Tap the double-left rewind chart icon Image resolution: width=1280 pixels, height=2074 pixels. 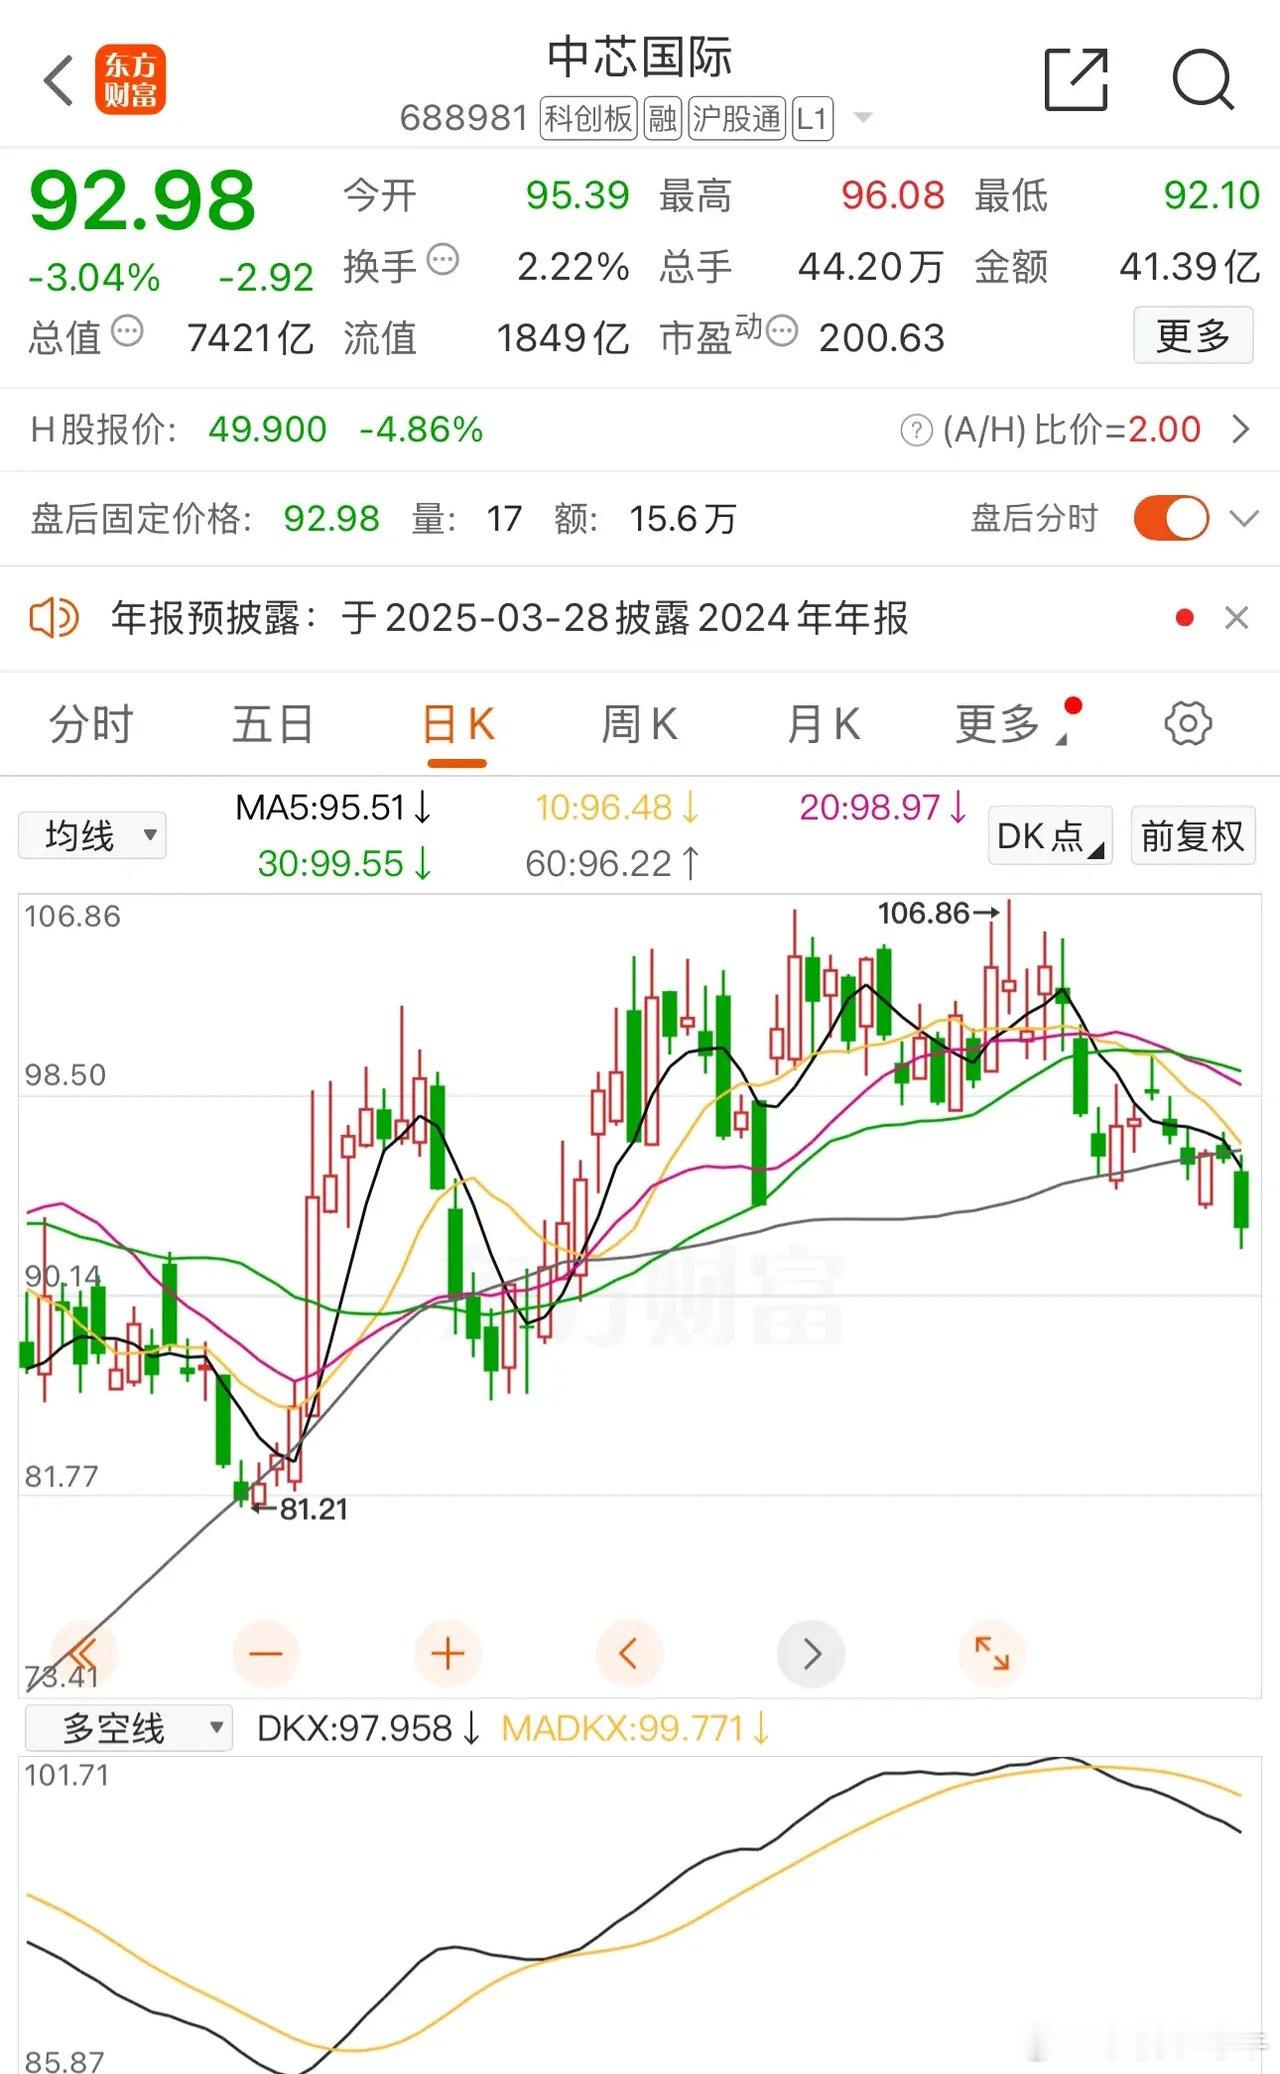pos(84,1654)
